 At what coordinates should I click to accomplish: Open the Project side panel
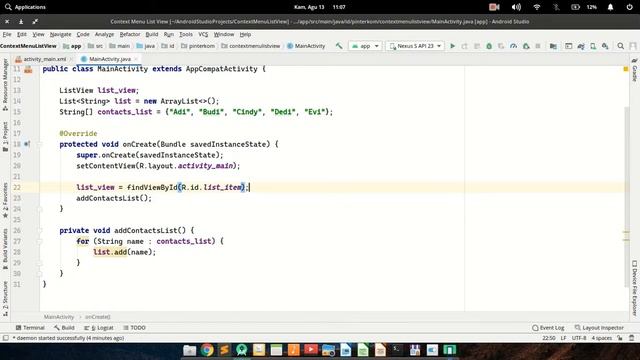[x=5, y=137]
